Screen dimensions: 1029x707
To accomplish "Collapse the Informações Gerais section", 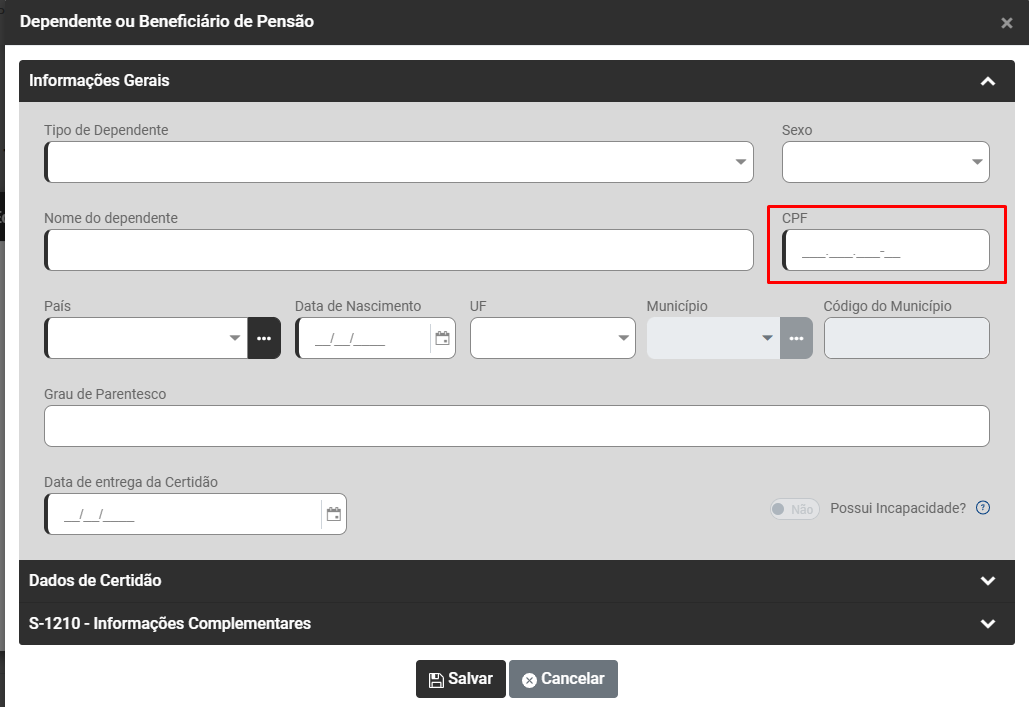I will (x=988, y=81).
